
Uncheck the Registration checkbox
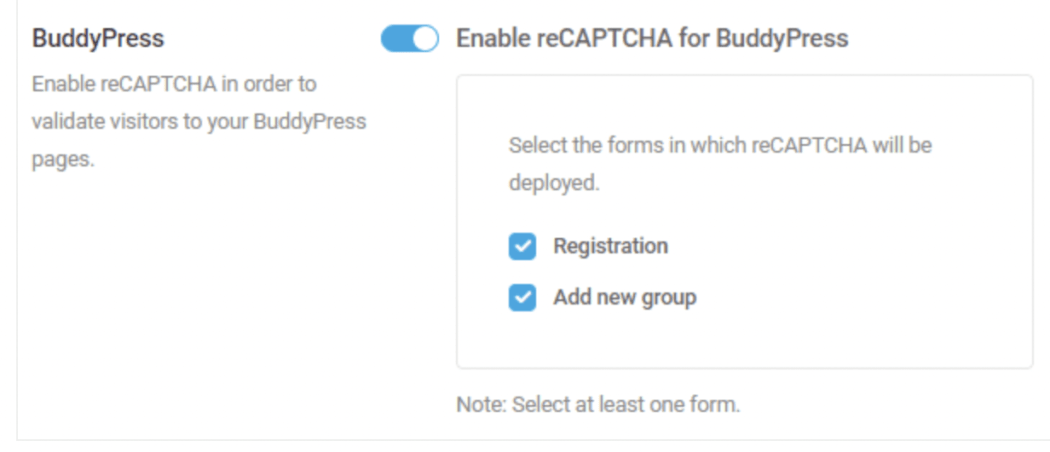(522, 246)
